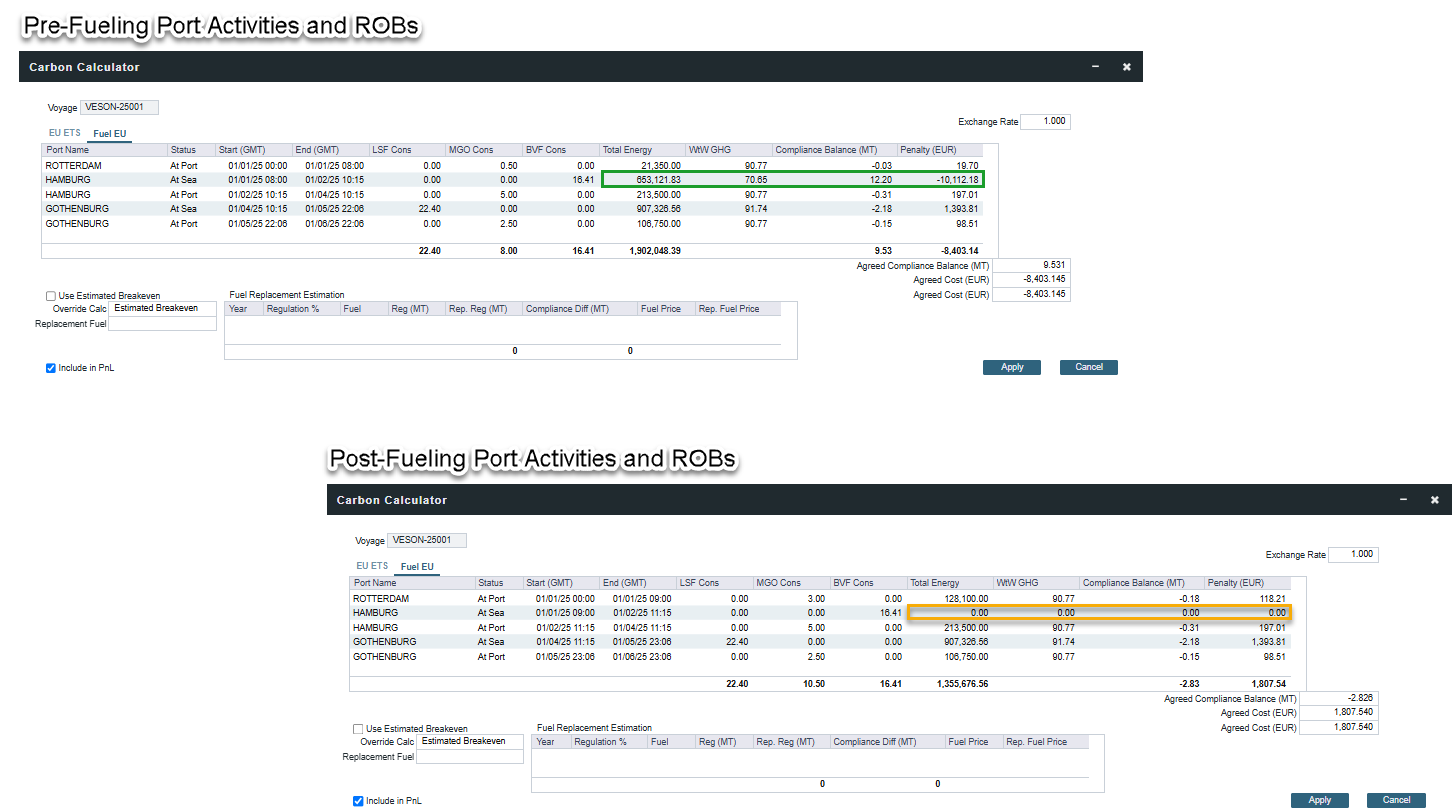
Task: Check Use Estimated Breakeven in Post-Fueling window
Action: [359, 729]
